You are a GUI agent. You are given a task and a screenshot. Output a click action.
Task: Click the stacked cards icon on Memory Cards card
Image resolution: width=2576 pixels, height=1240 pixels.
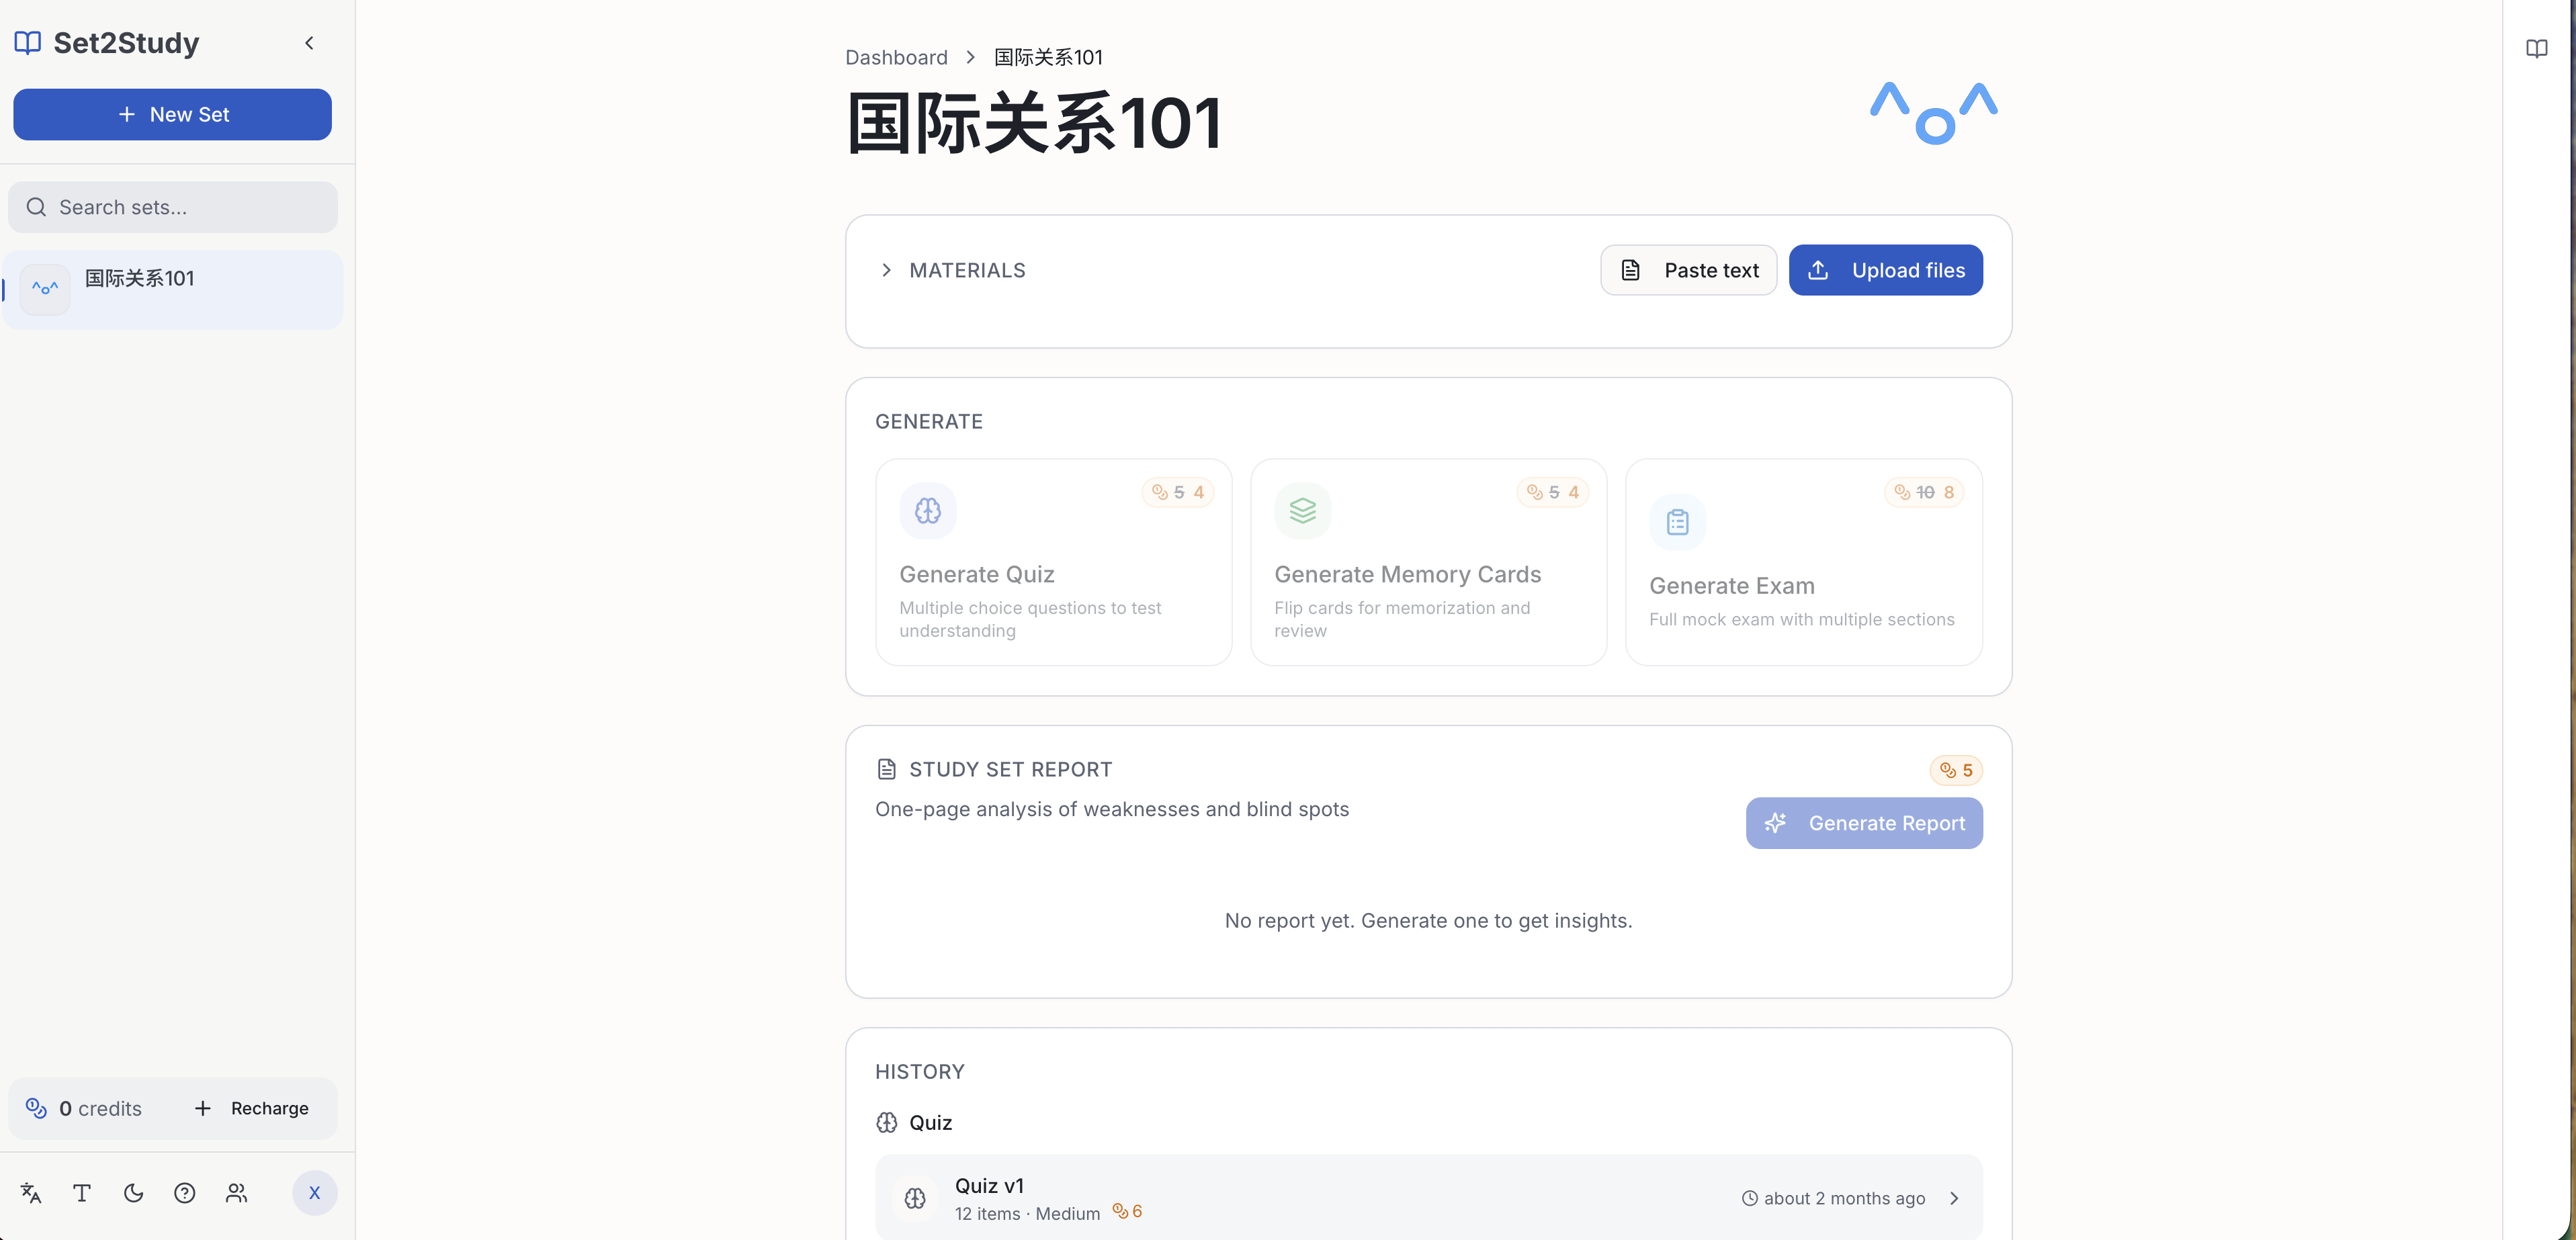pos(1302,510)
